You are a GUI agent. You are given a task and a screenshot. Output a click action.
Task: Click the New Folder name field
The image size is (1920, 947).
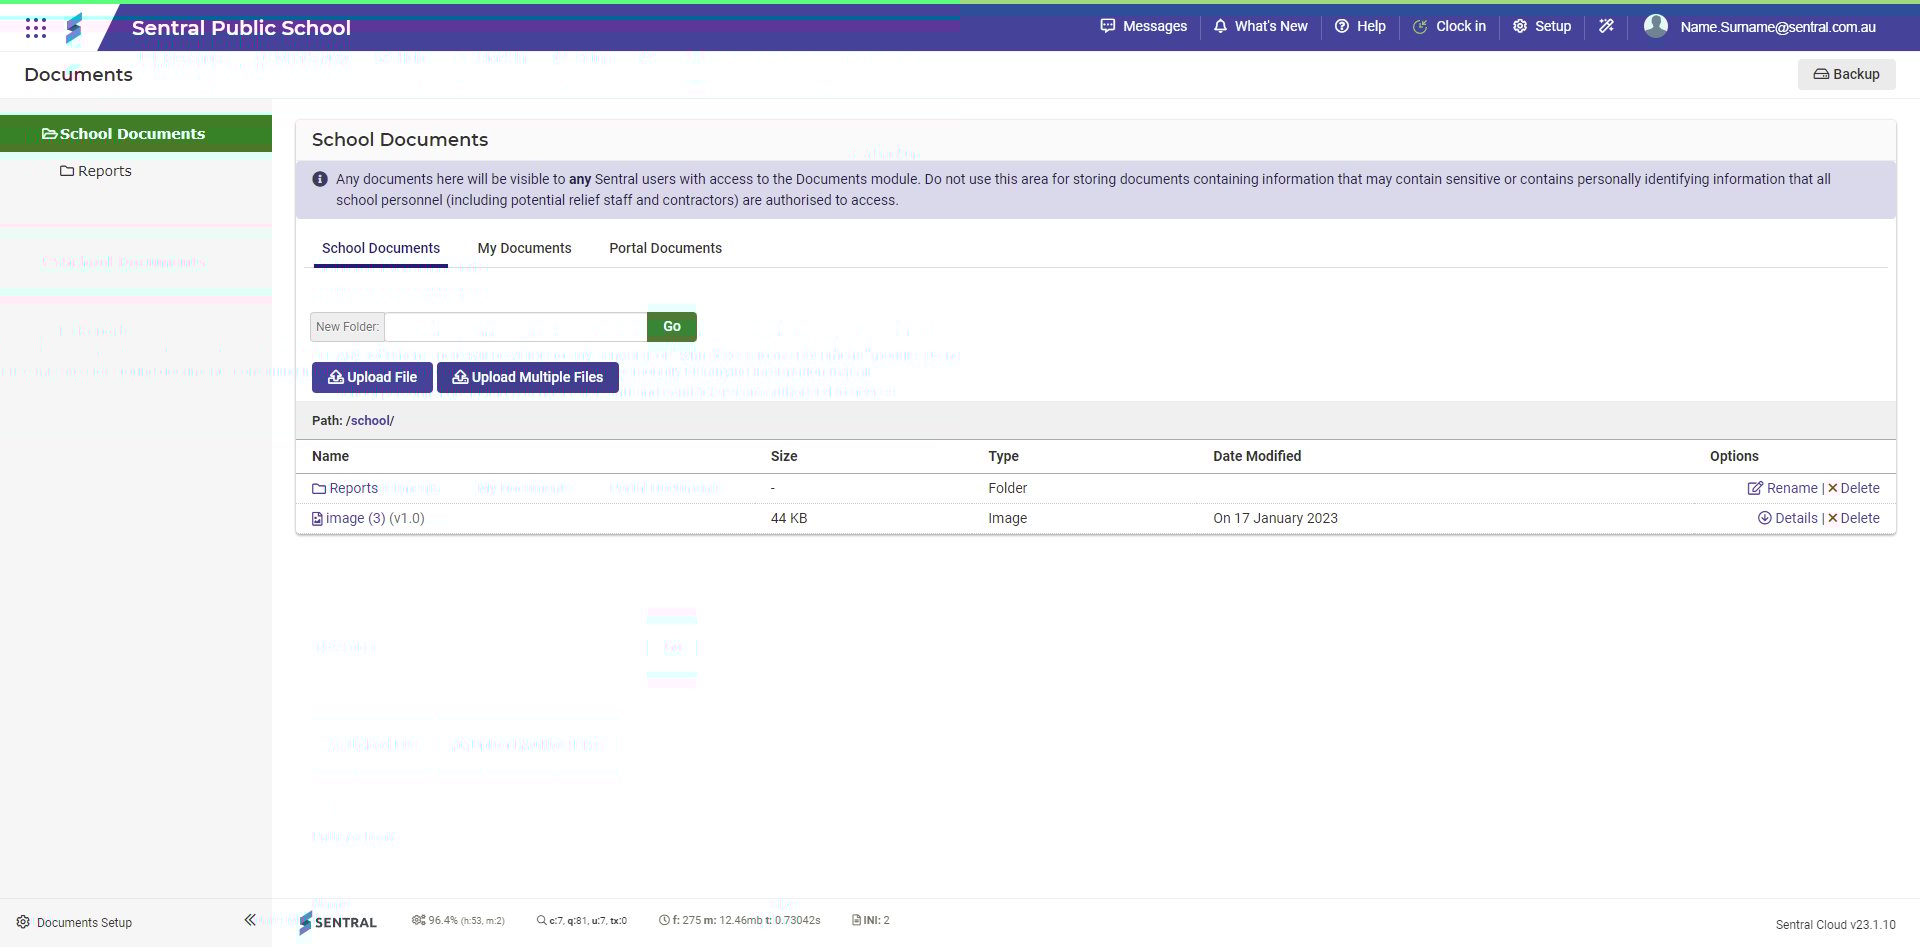(515, 327)
